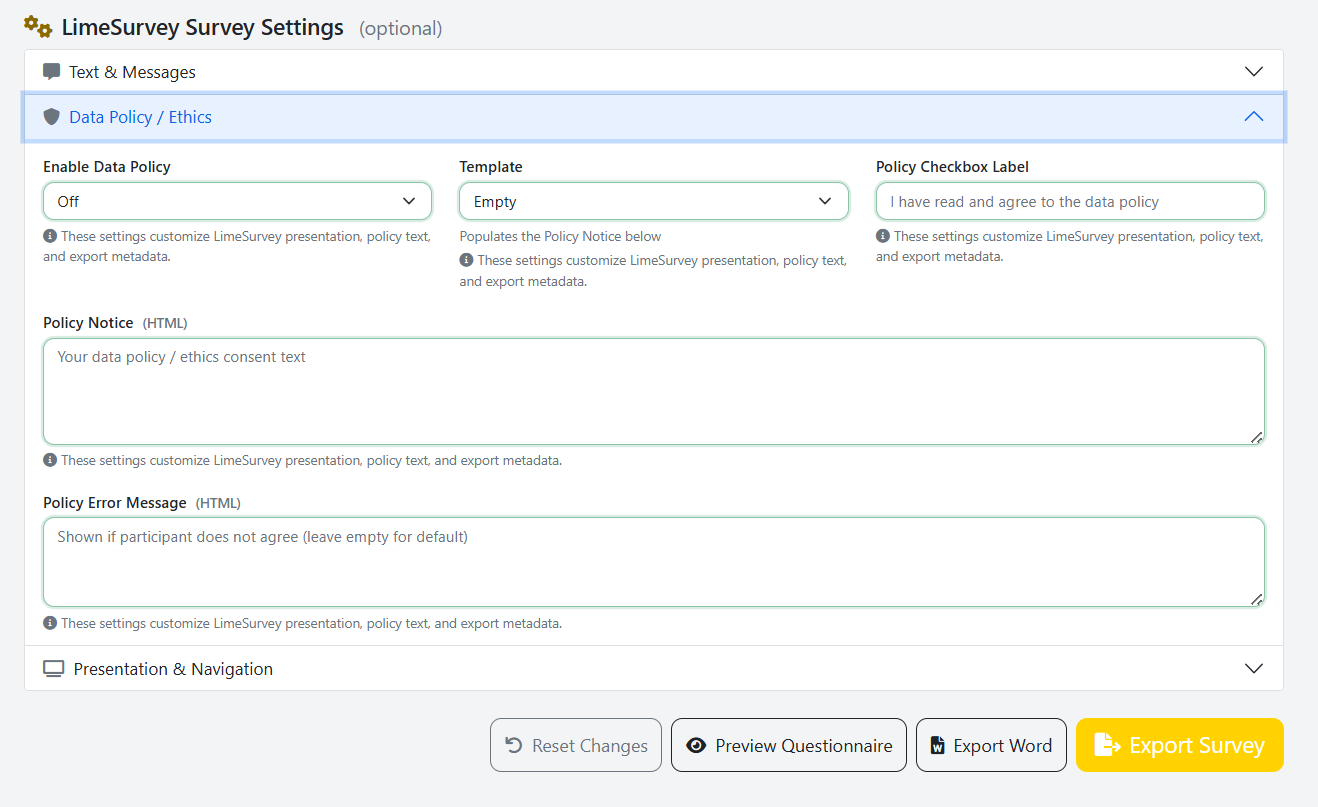Click the LimeSurvey Survey Settings heading
This screenshot has height=807, width=1318.
203,27
